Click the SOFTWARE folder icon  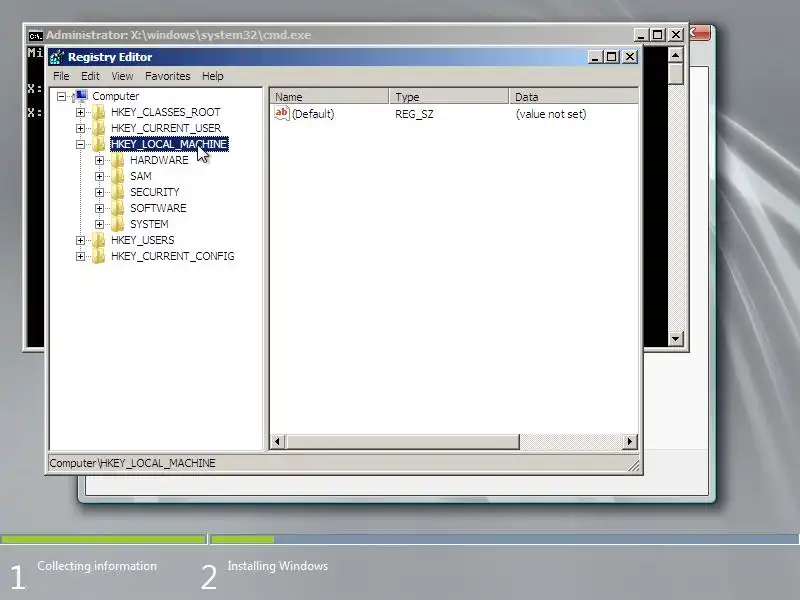[x=118, y=208]
